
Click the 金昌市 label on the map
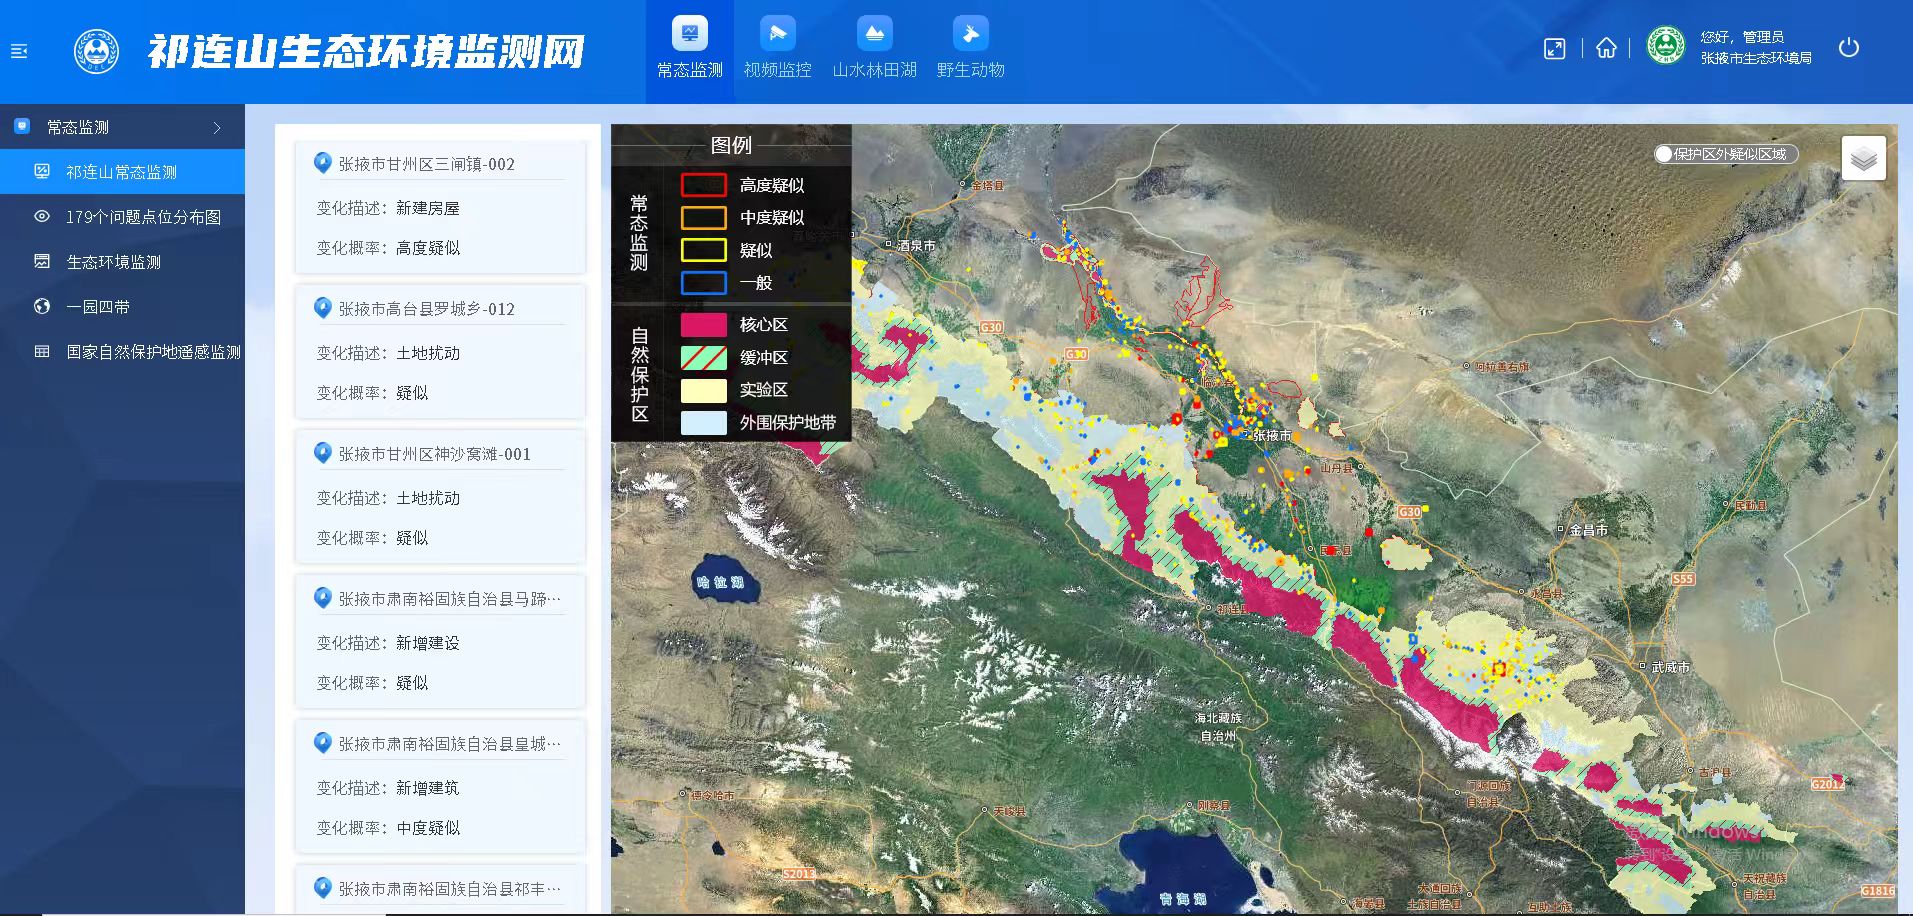coord(1588,530)
